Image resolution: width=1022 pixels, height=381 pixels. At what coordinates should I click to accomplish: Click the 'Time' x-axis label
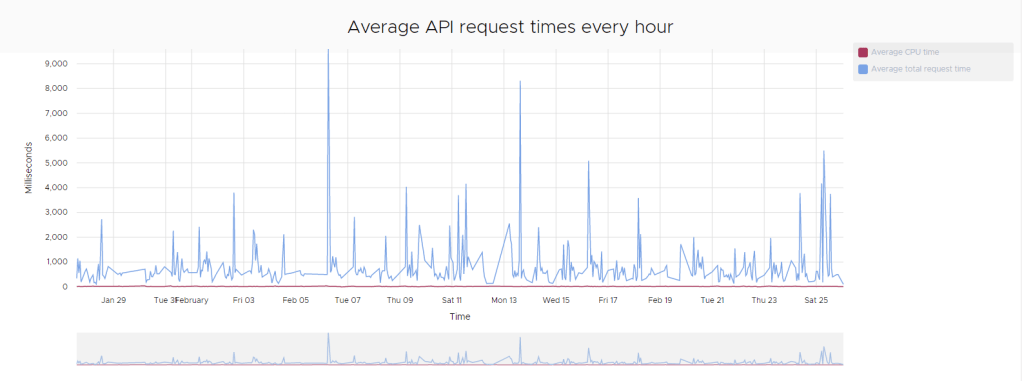pyautogui.click(x=460, y=317)
